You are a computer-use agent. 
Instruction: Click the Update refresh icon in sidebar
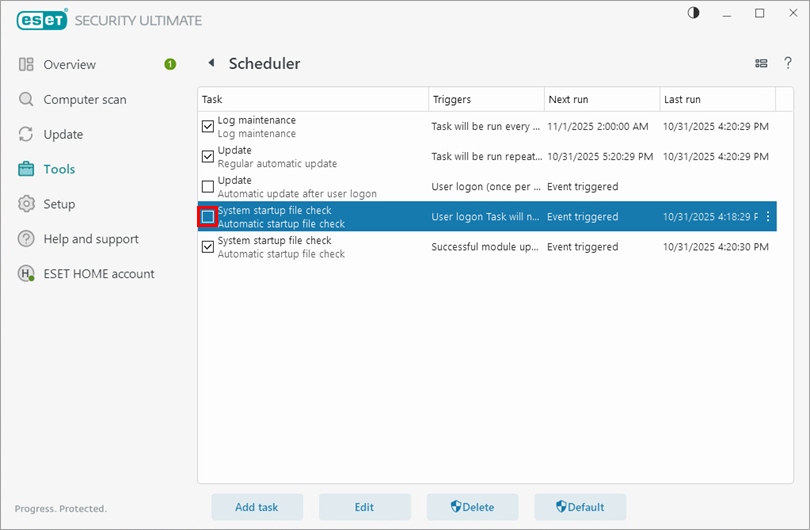(x=26, y=135)
